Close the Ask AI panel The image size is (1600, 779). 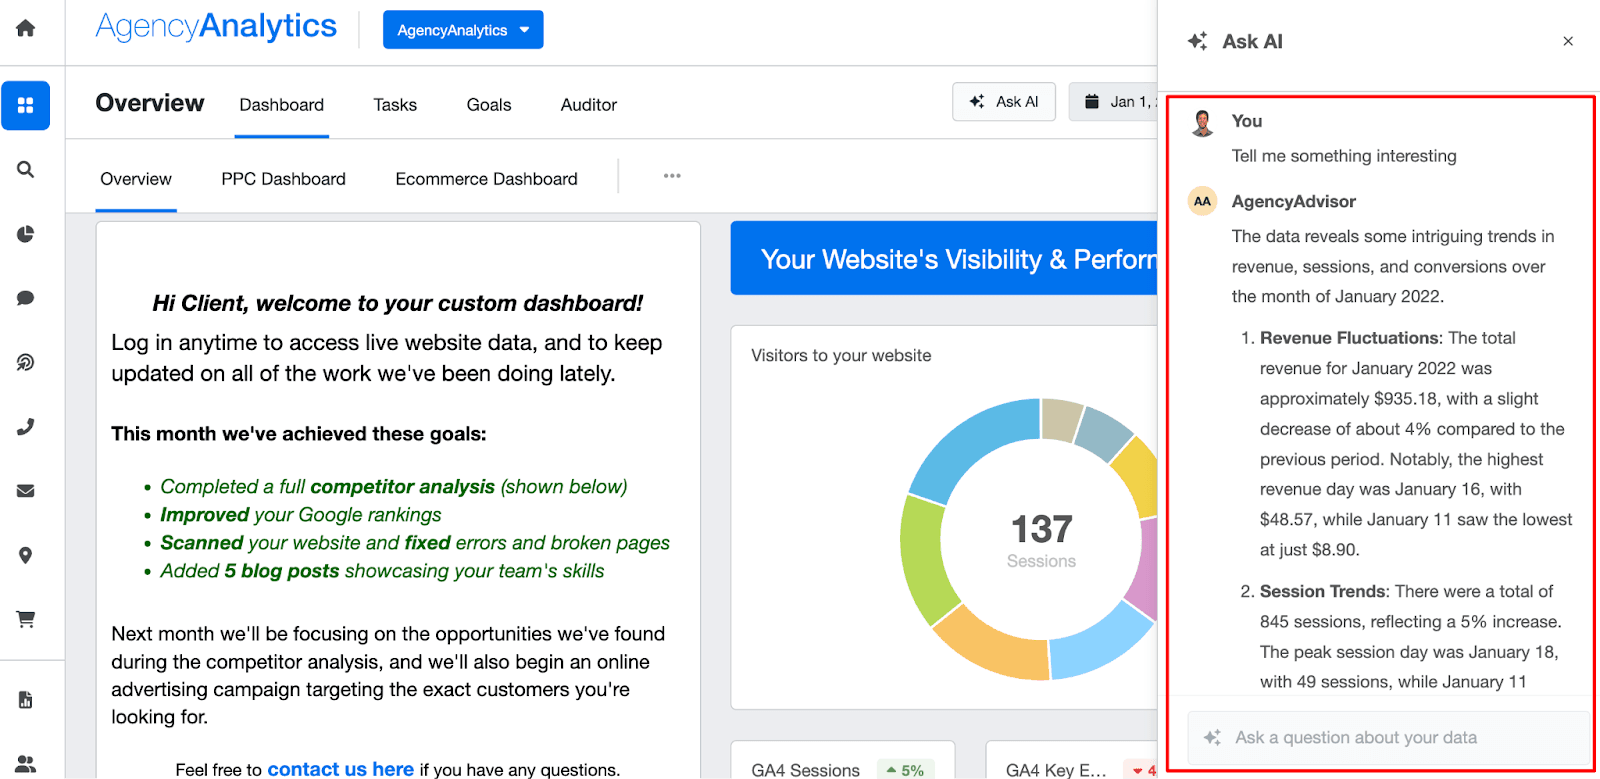pyautogui.click(x=1568, y=41)
